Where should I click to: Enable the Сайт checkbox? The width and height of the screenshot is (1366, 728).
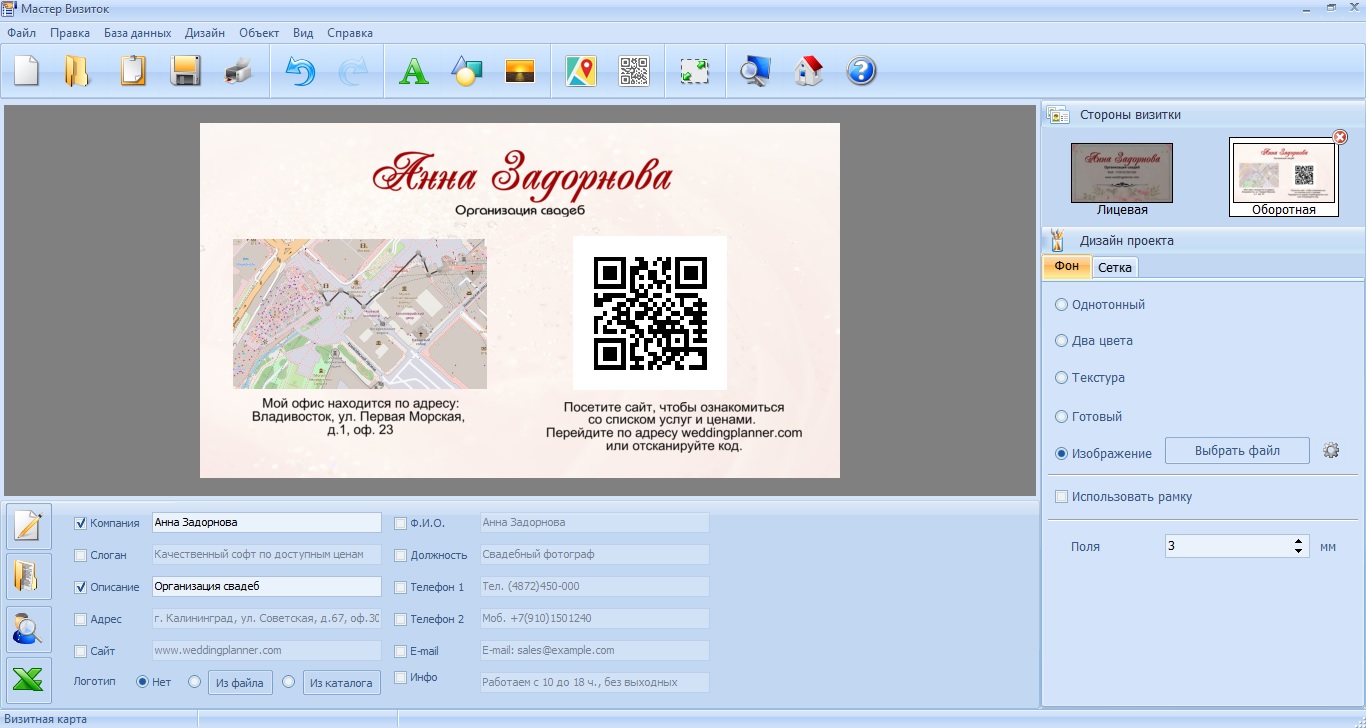81,651
